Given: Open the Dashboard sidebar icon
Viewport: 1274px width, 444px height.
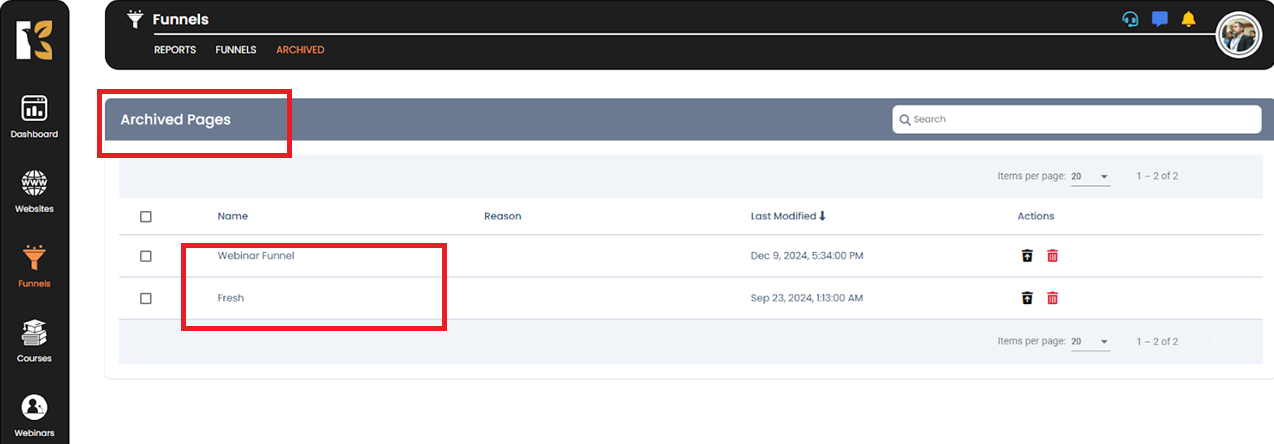Looking at the screenshot, I should 34,109.
